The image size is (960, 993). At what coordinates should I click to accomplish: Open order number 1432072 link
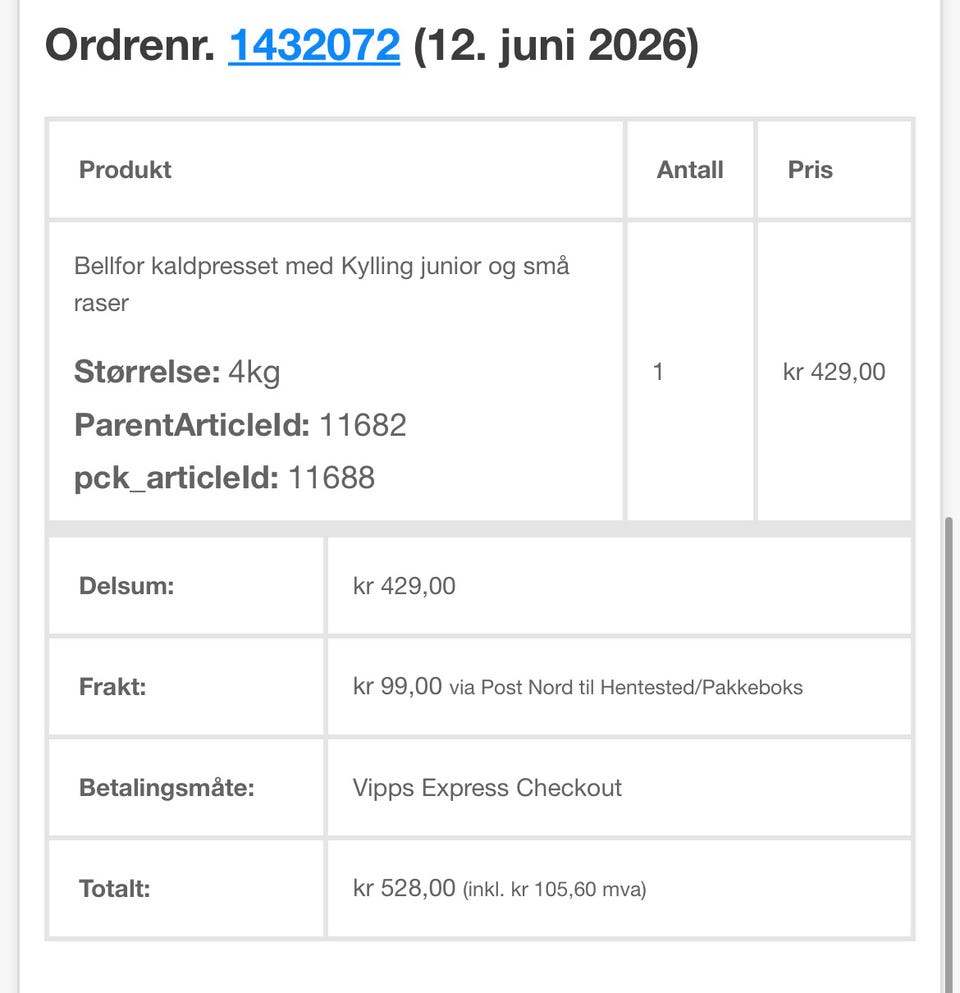click(x=313, y=46)
